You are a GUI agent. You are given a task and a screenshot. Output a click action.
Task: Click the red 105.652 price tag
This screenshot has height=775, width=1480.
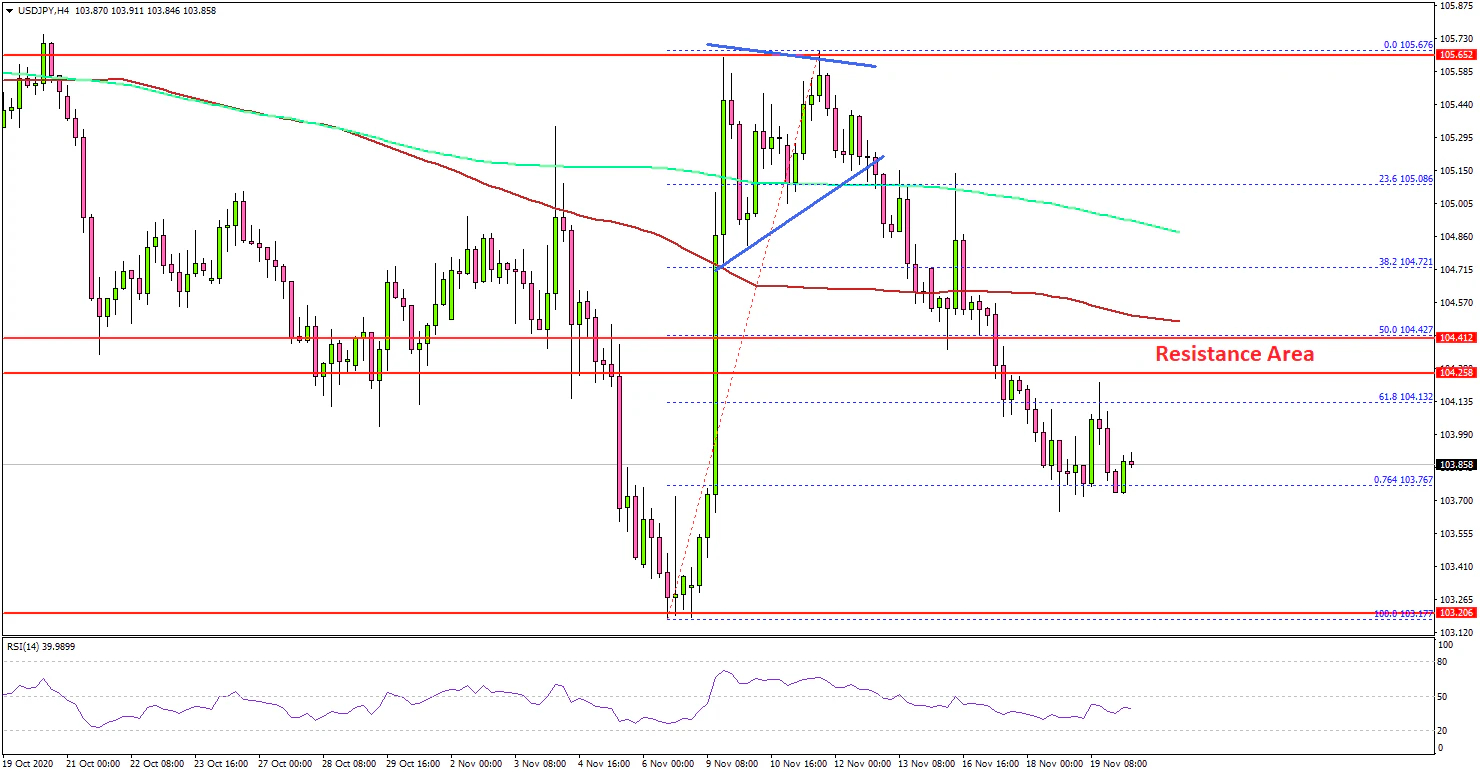(1452, 56)
